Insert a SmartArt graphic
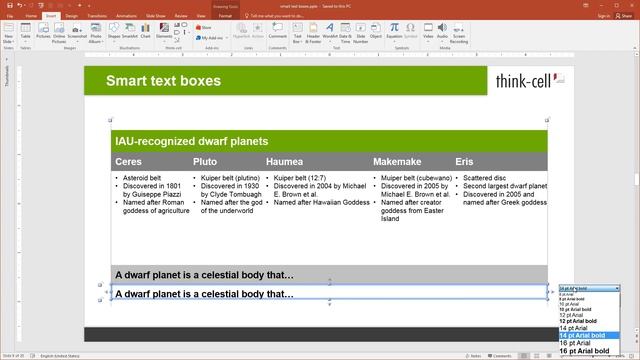Screen dimensions: 640x360 point(130,31)
